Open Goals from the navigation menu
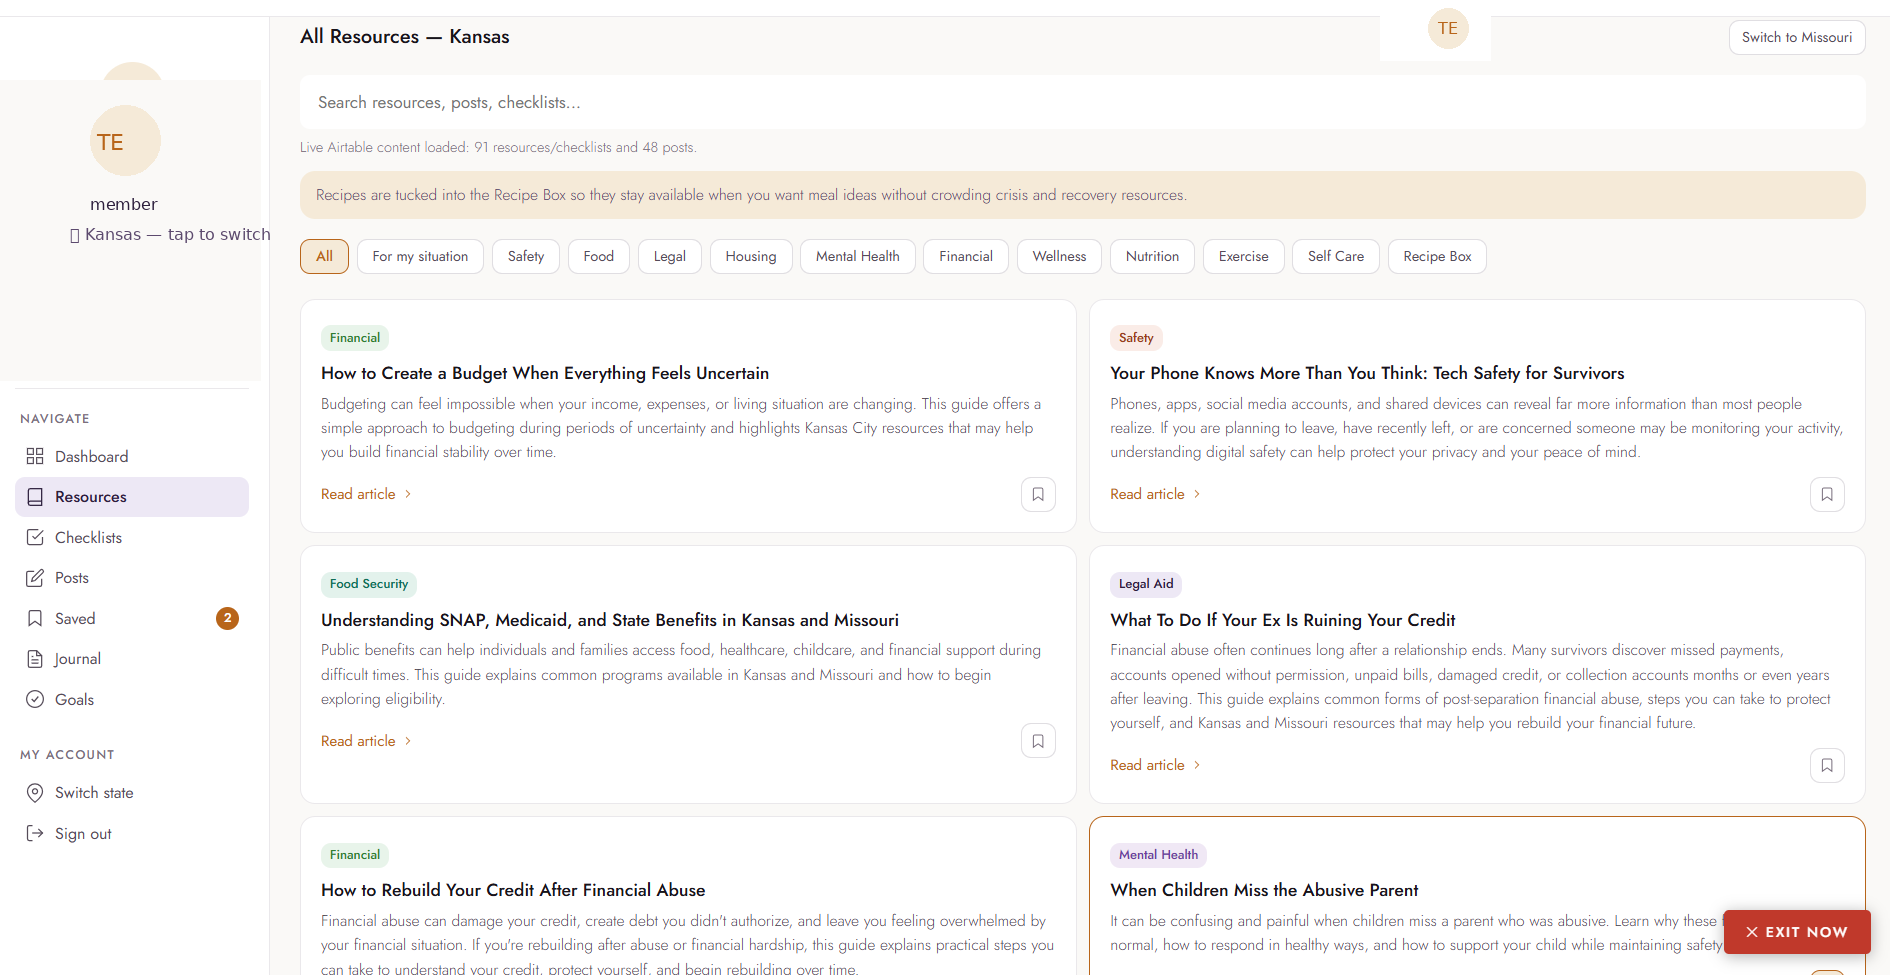The image size is (1890, 975). click(132, 699)
